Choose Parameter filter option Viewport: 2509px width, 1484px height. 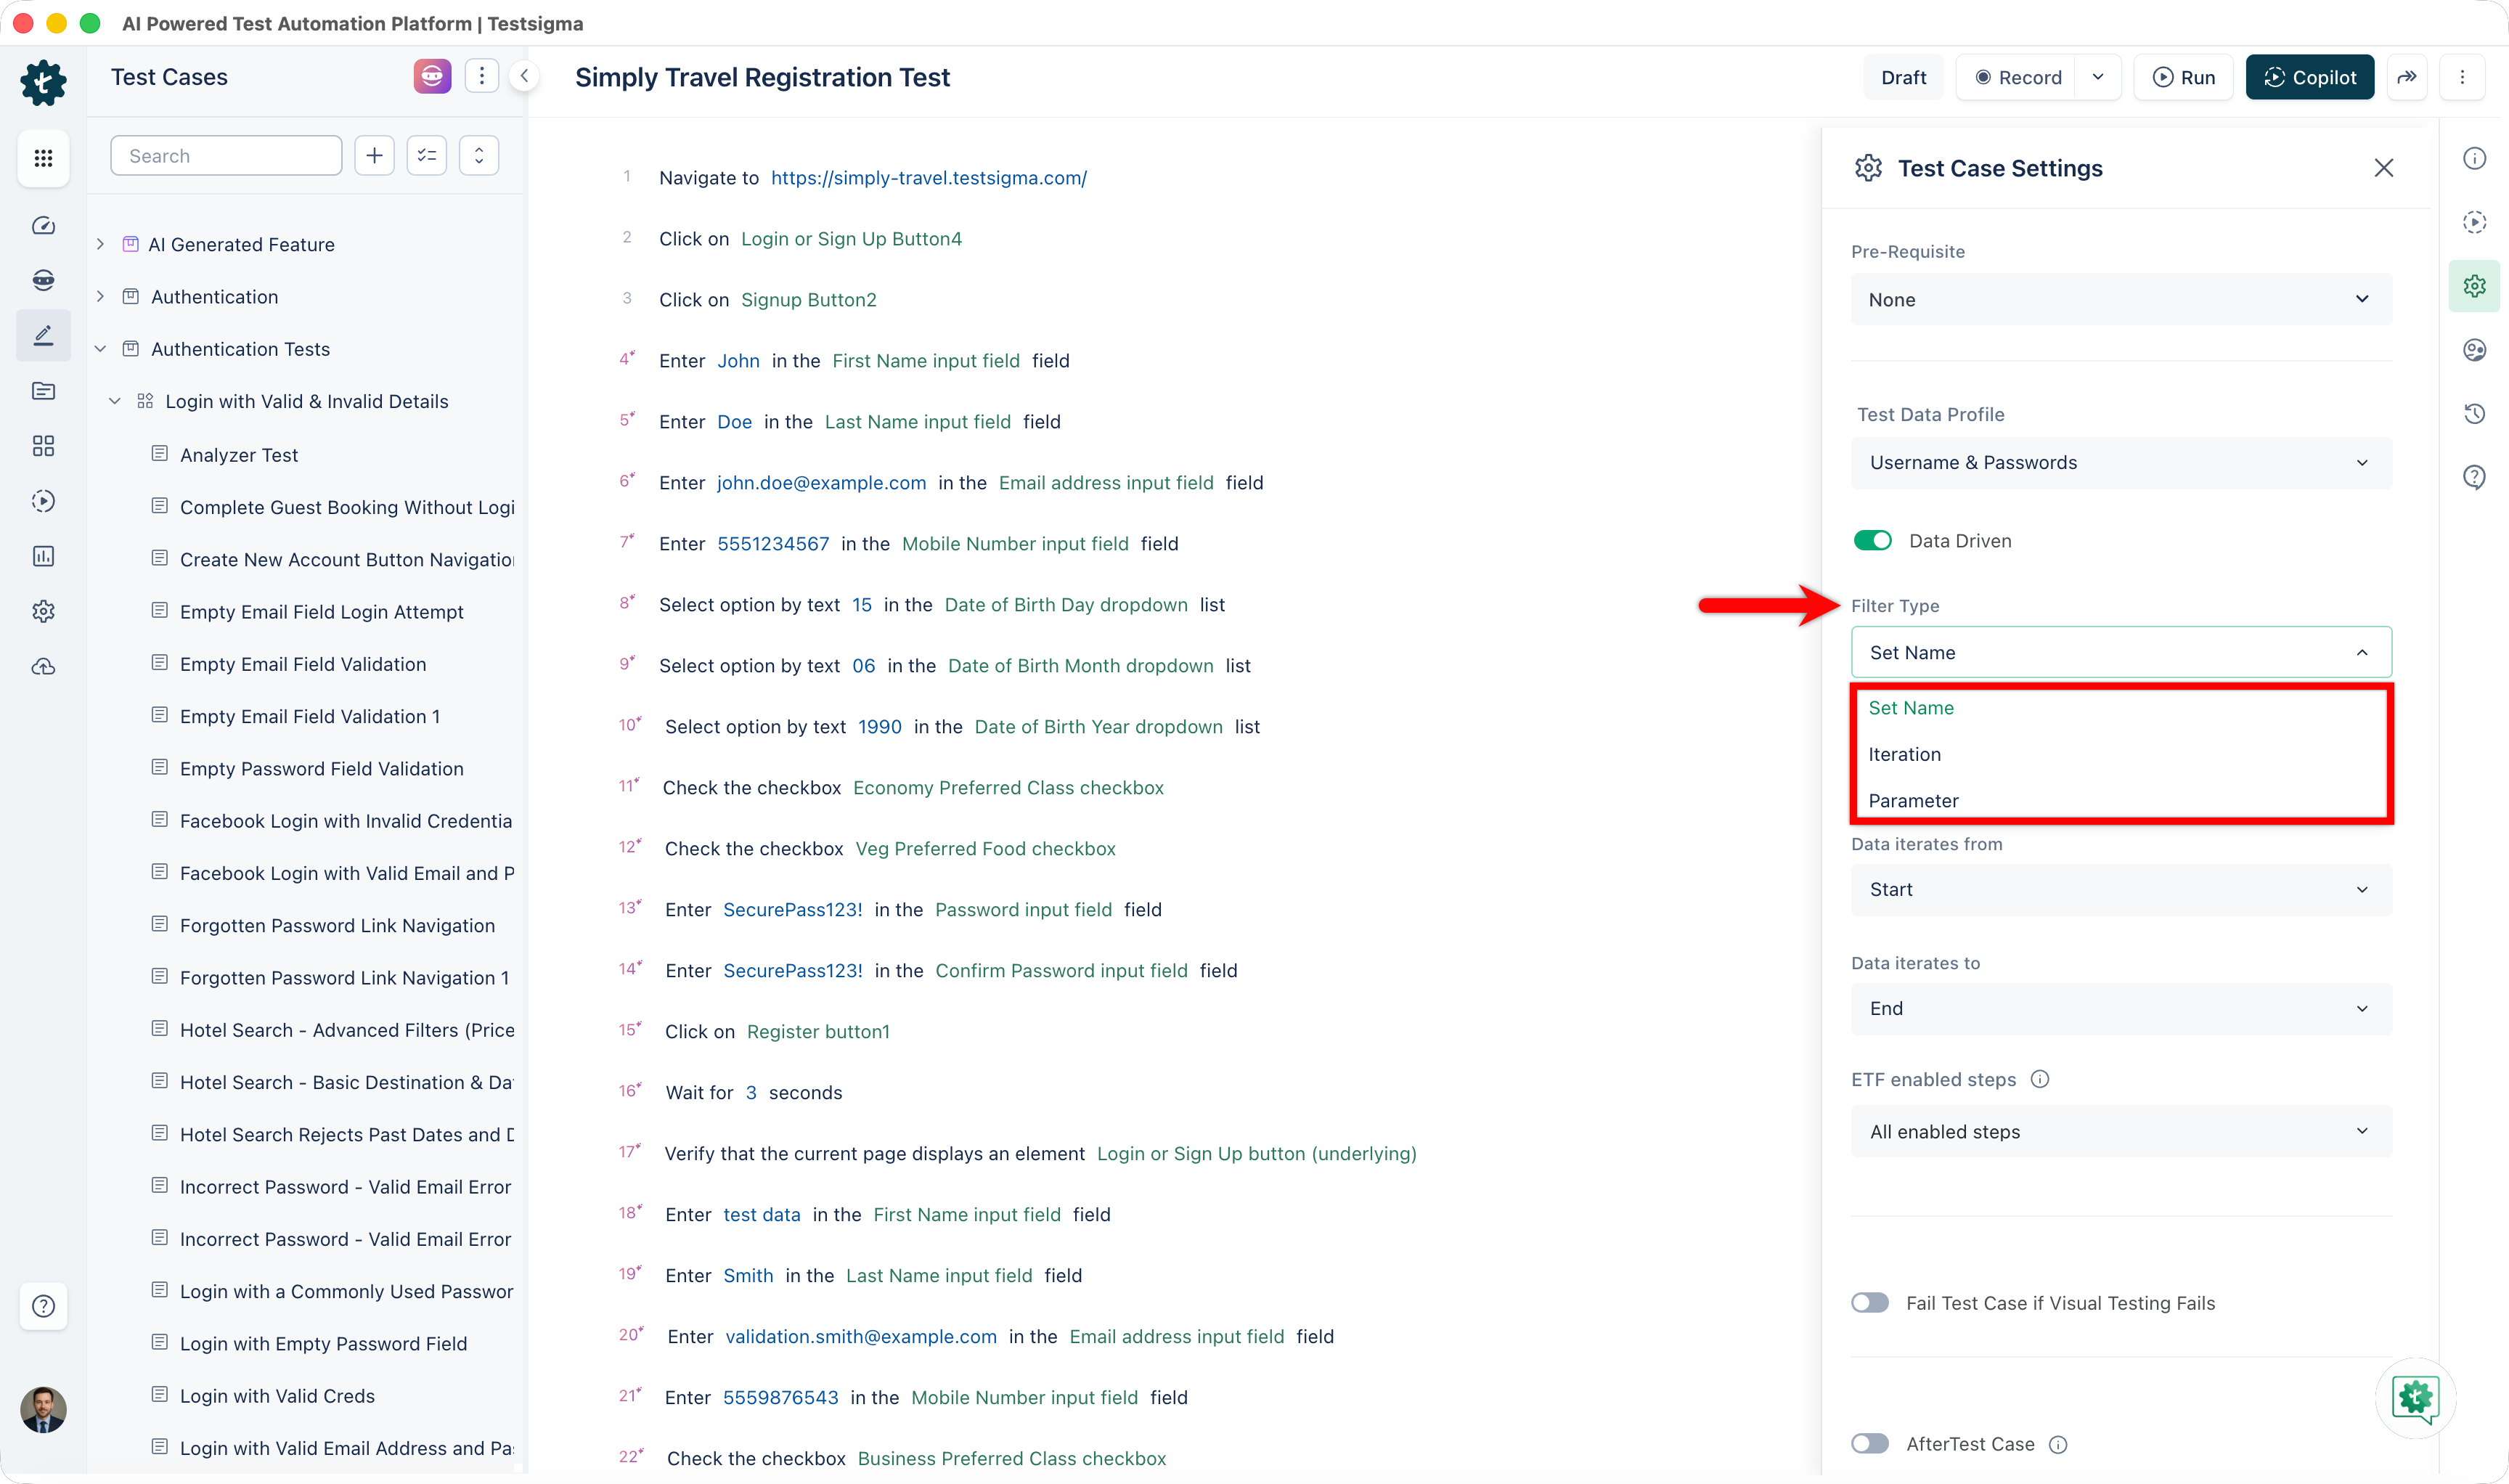pos(2121,800)
